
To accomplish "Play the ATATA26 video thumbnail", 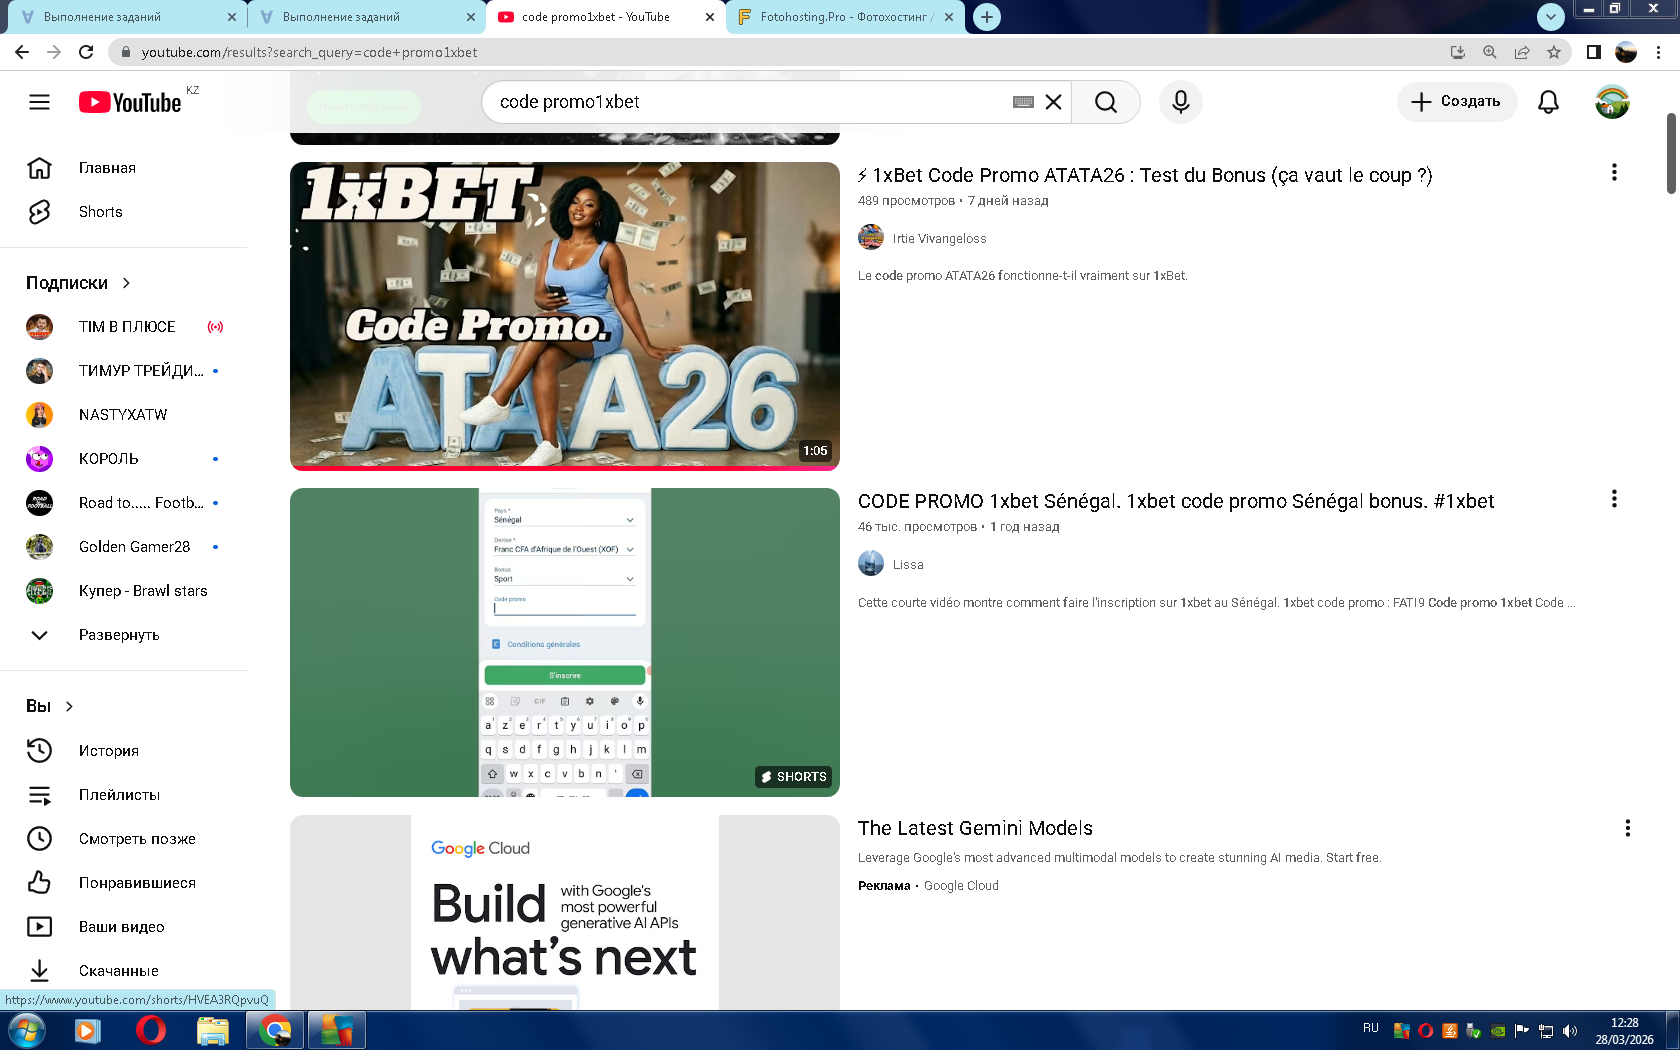I will coord(565,316).
